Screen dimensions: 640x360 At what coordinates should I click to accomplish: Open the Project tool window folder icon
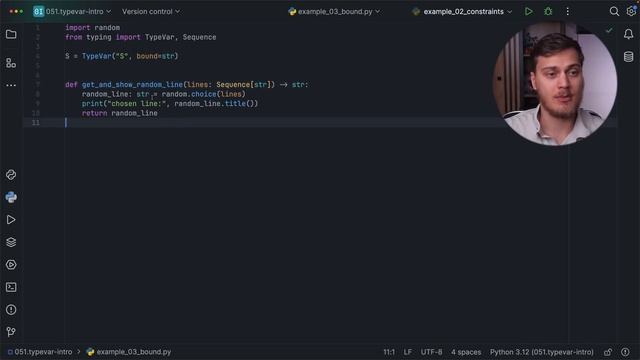[x=11, y=34]
